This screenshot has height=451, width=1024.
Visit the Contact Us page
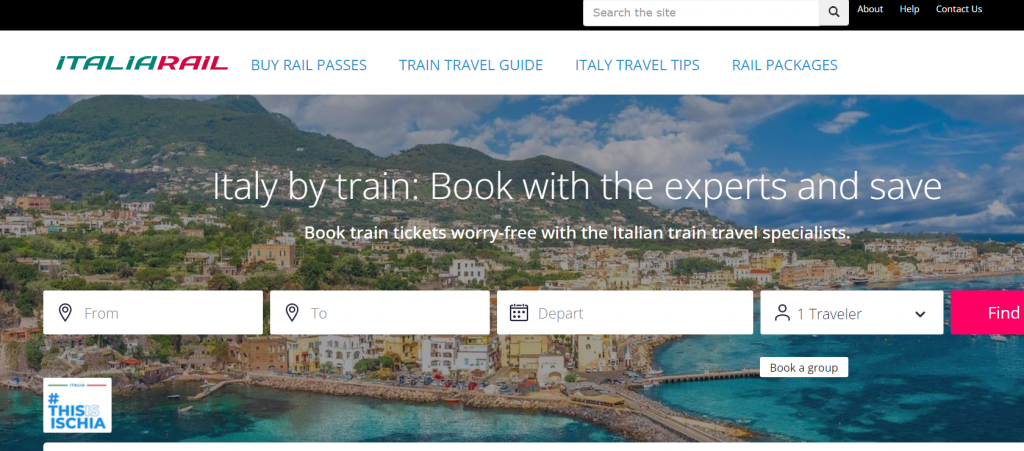pos(959,9)
